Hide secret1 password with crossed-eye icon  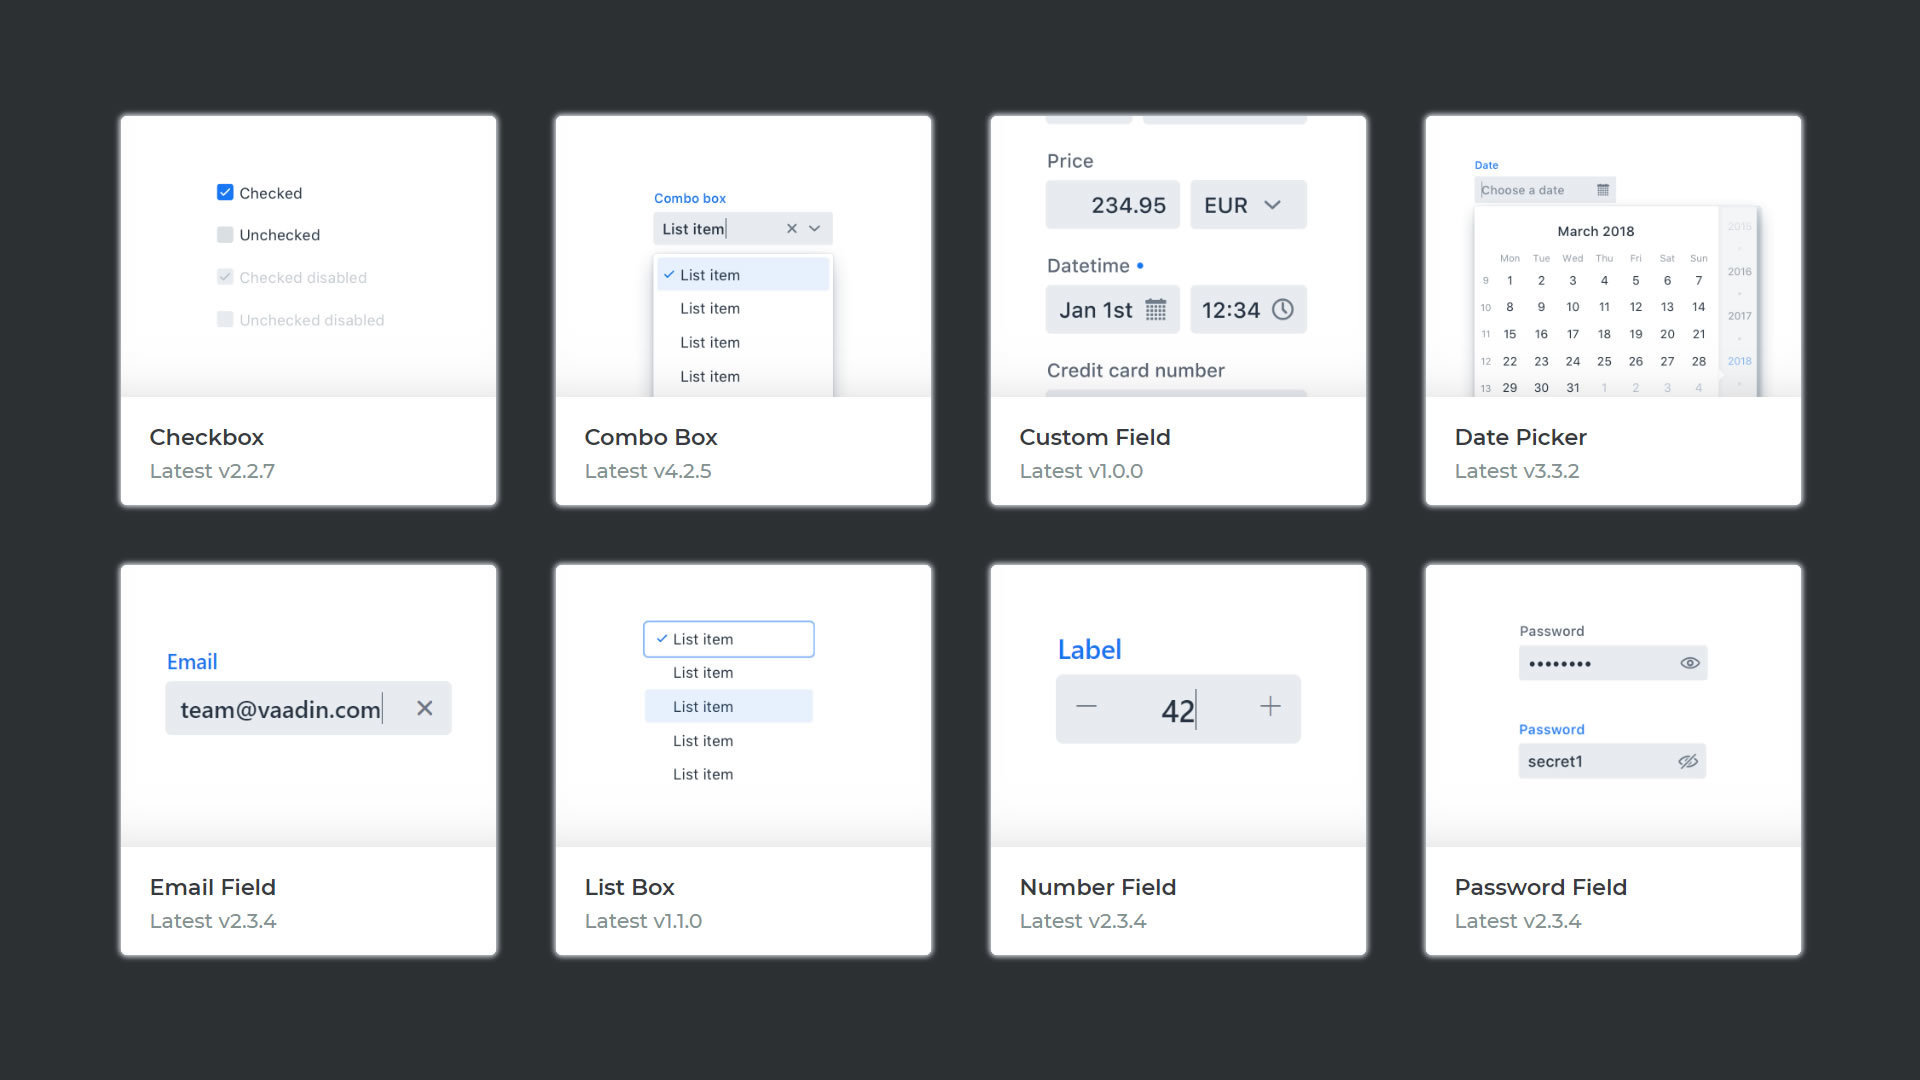pyautogui.click(x=1688, y=762)
